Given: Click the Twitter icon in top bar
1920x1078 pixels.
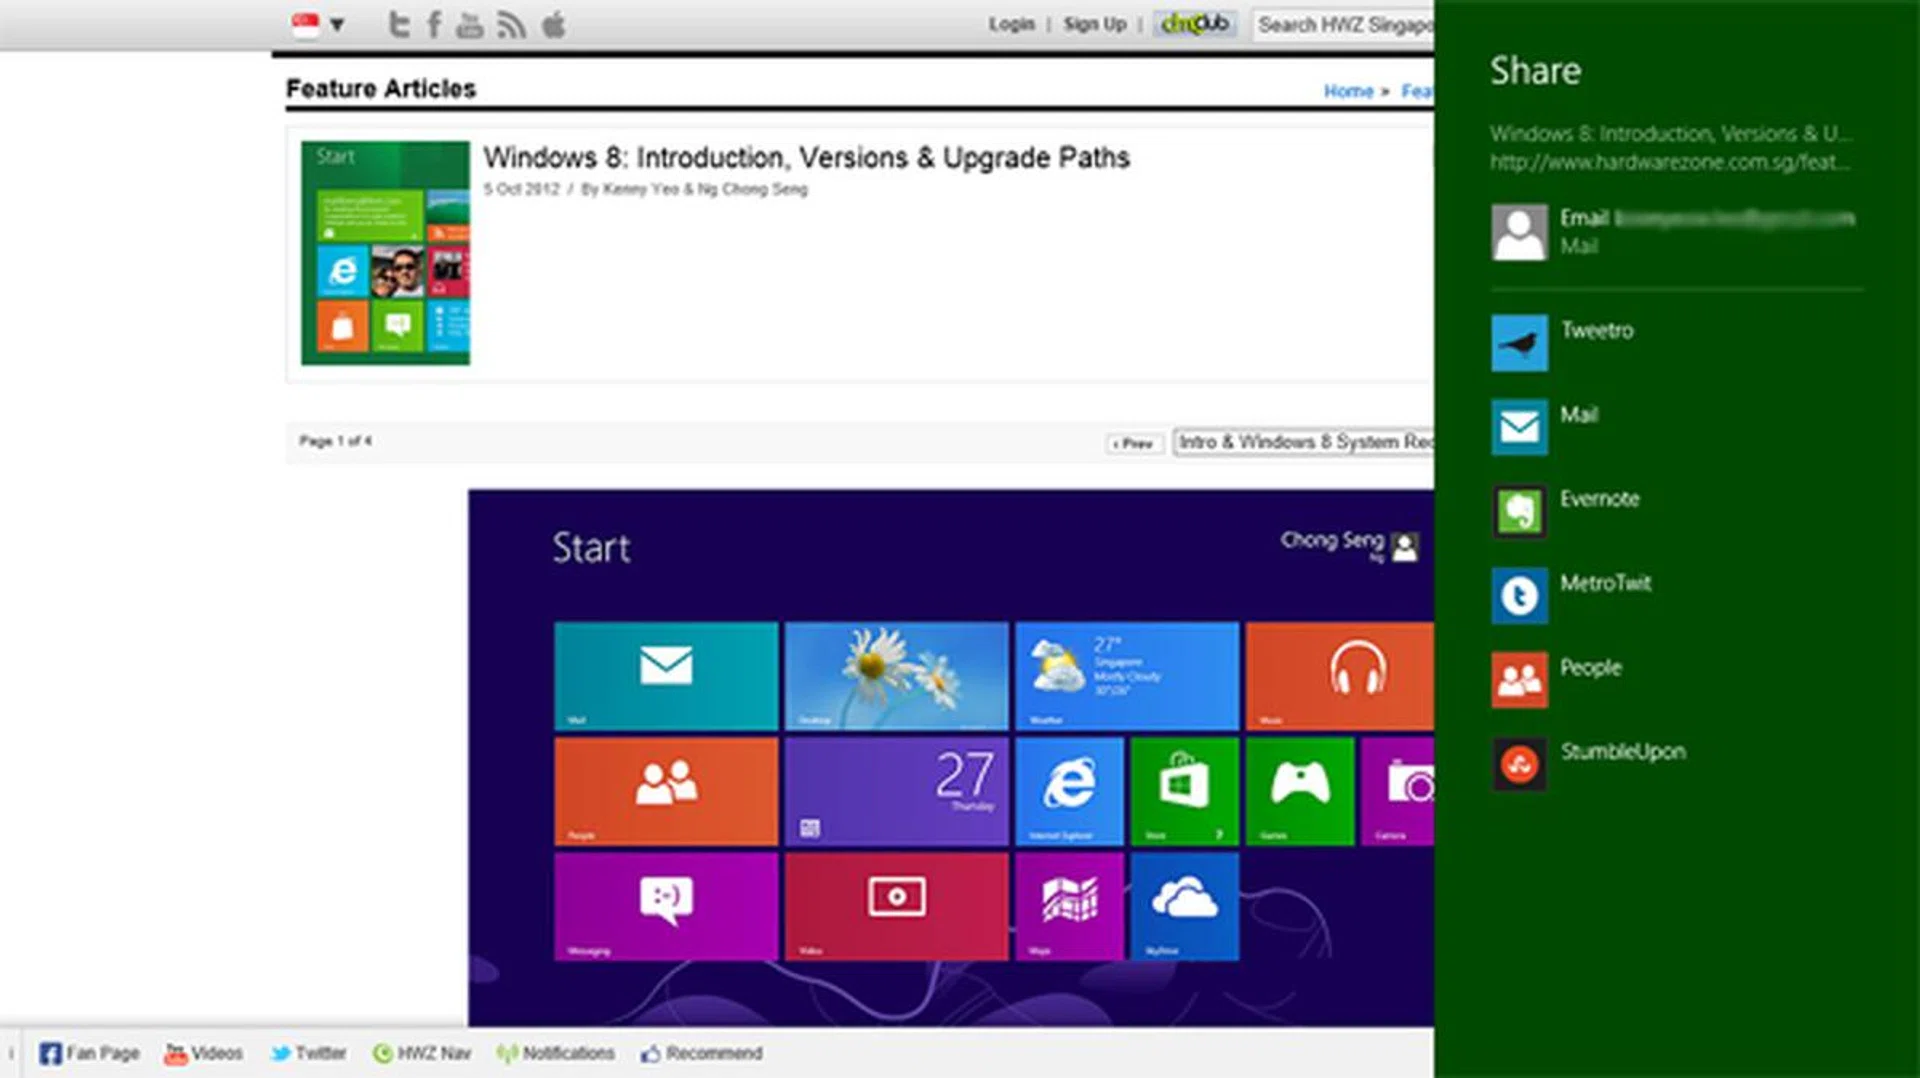Looking at the screenshot, I should click(x=399, y=25).
